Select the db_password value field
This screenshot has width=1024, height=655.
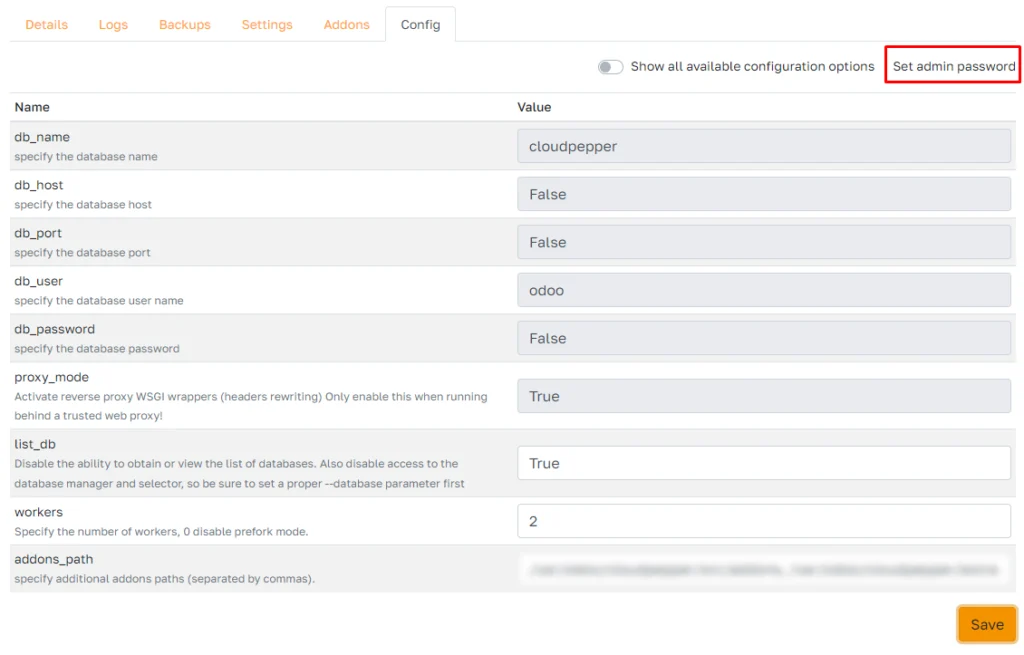click(x=765, y=338)
